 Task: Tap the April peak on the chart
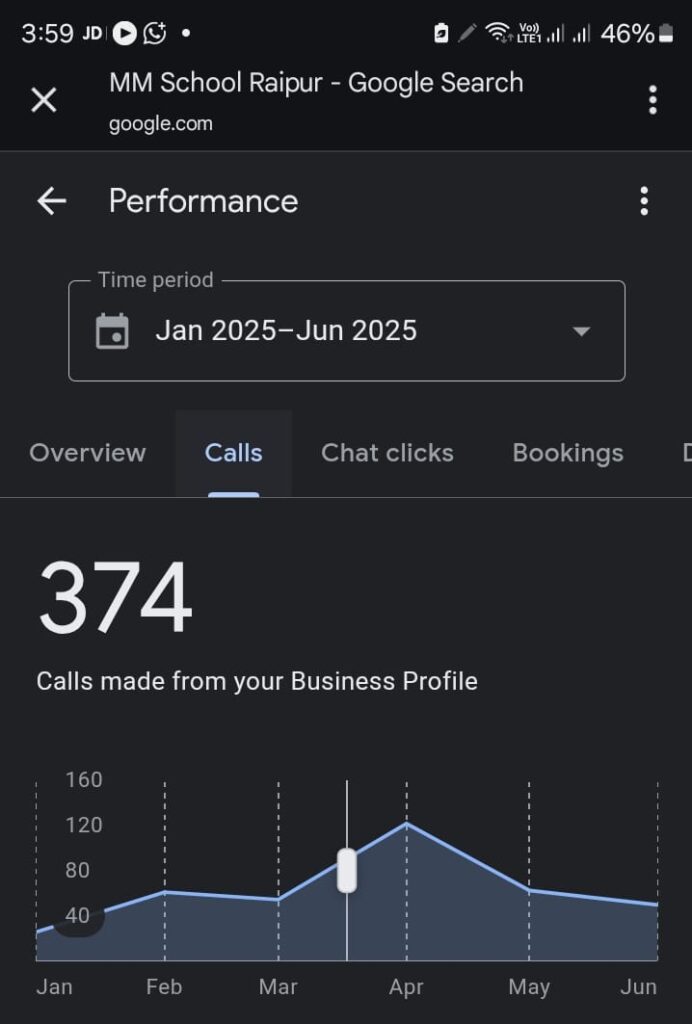406,824
